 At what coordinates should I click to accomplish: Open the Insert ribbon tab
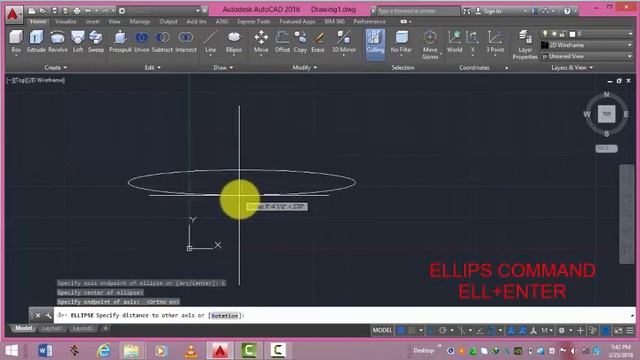92,21
